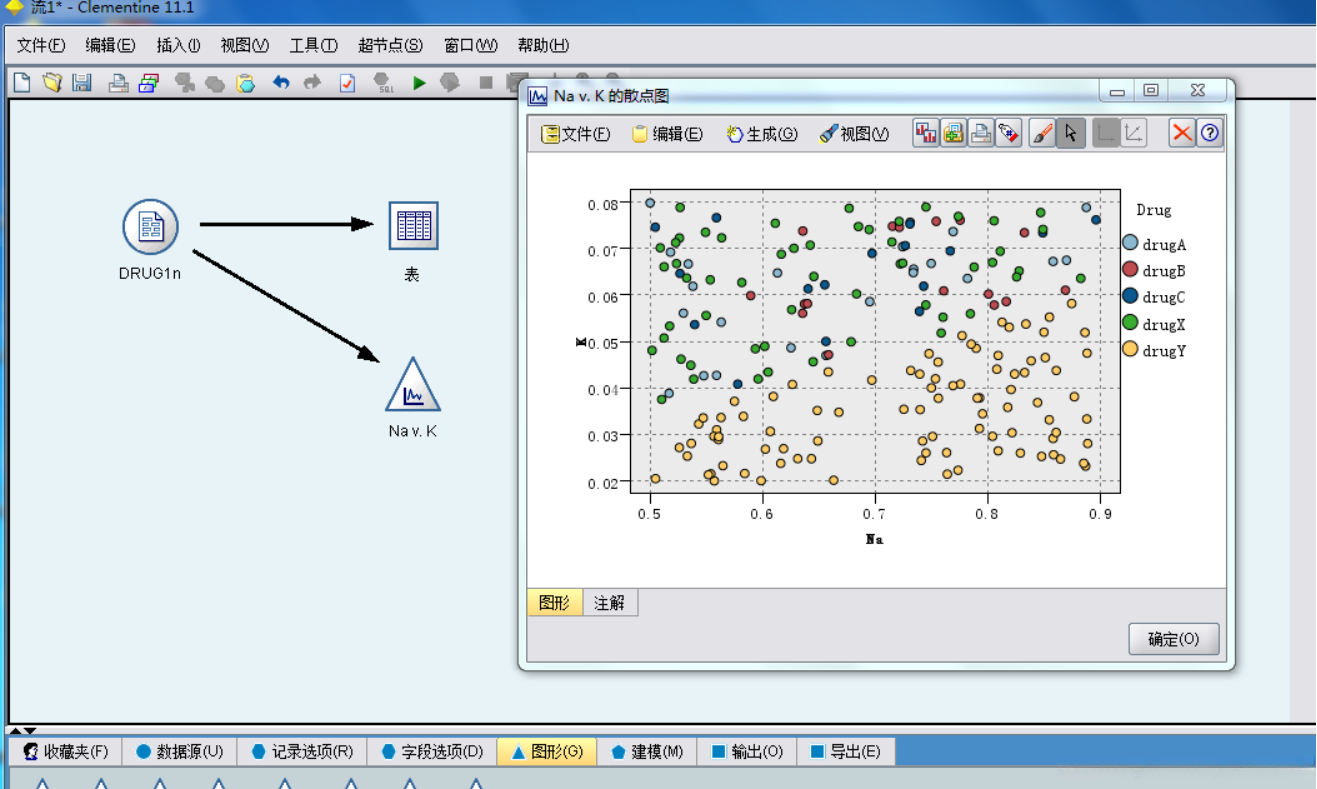This screenshot has width=1317, height=789.
Task: Open the 窗口(W) menu
Action: [x=470, y=45]
